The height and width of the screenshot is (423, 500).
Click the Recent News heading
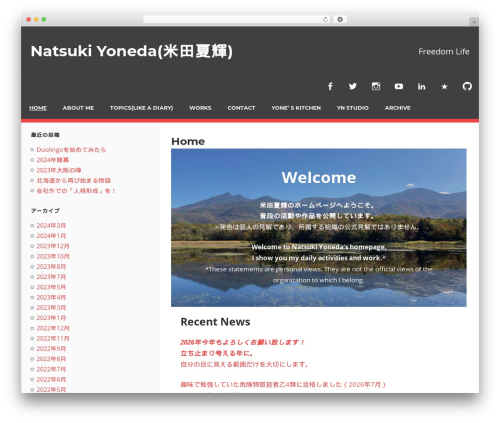click(215, 322)
